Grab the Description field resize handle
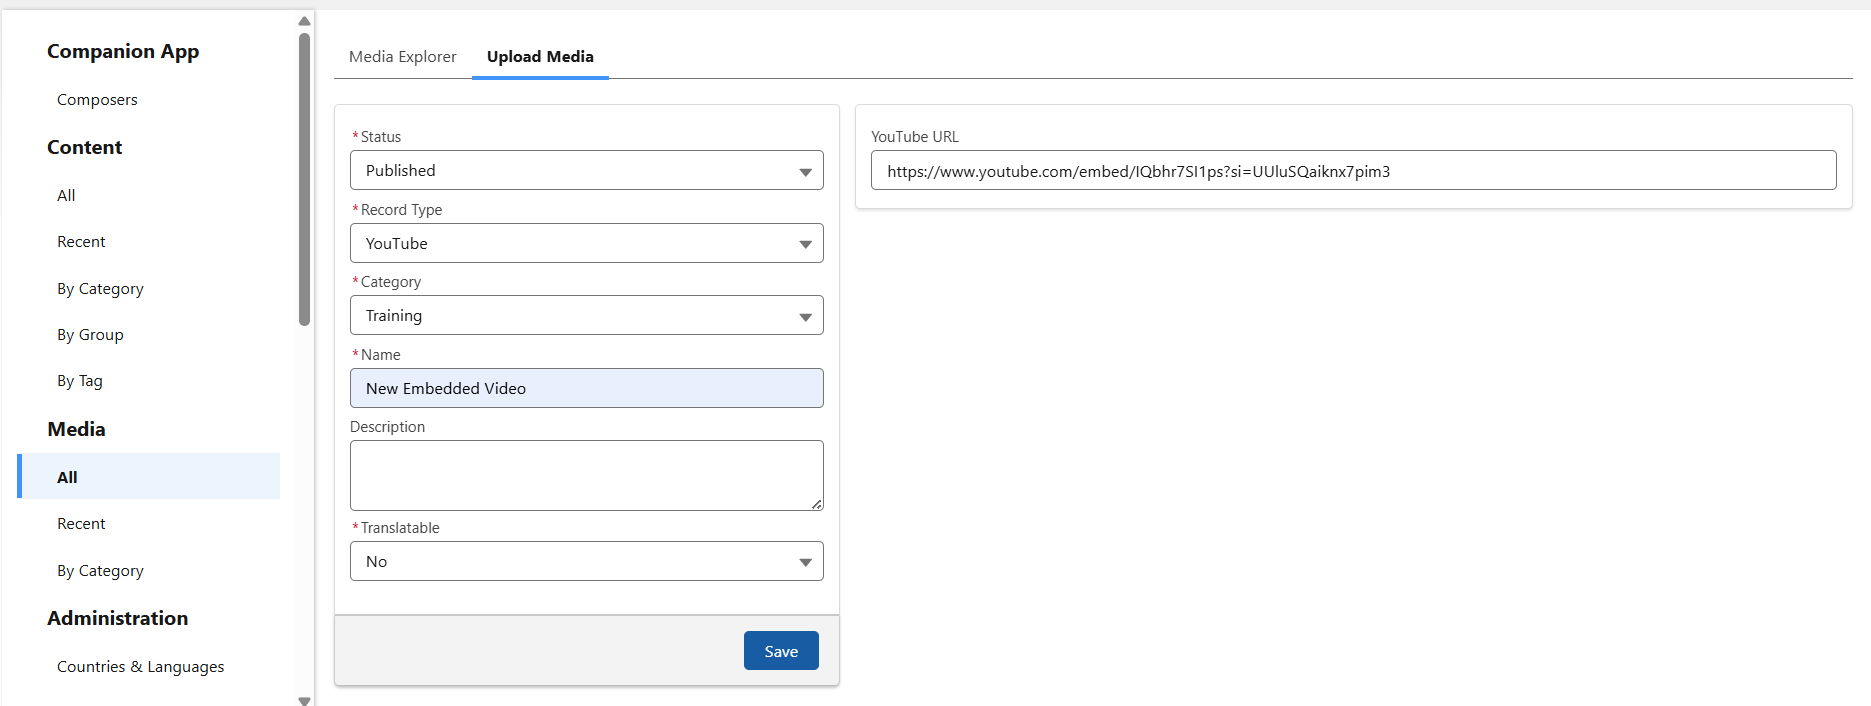Image resolution: width=1871 pixels, height=706 pixels. click(817, 505)
